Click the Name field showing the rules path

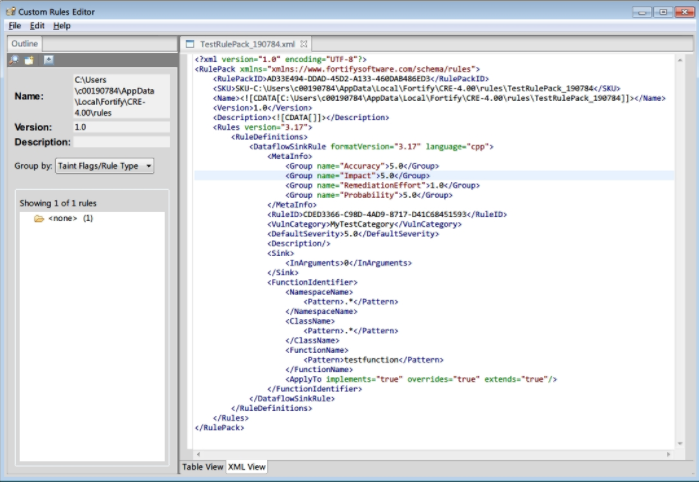119,96
